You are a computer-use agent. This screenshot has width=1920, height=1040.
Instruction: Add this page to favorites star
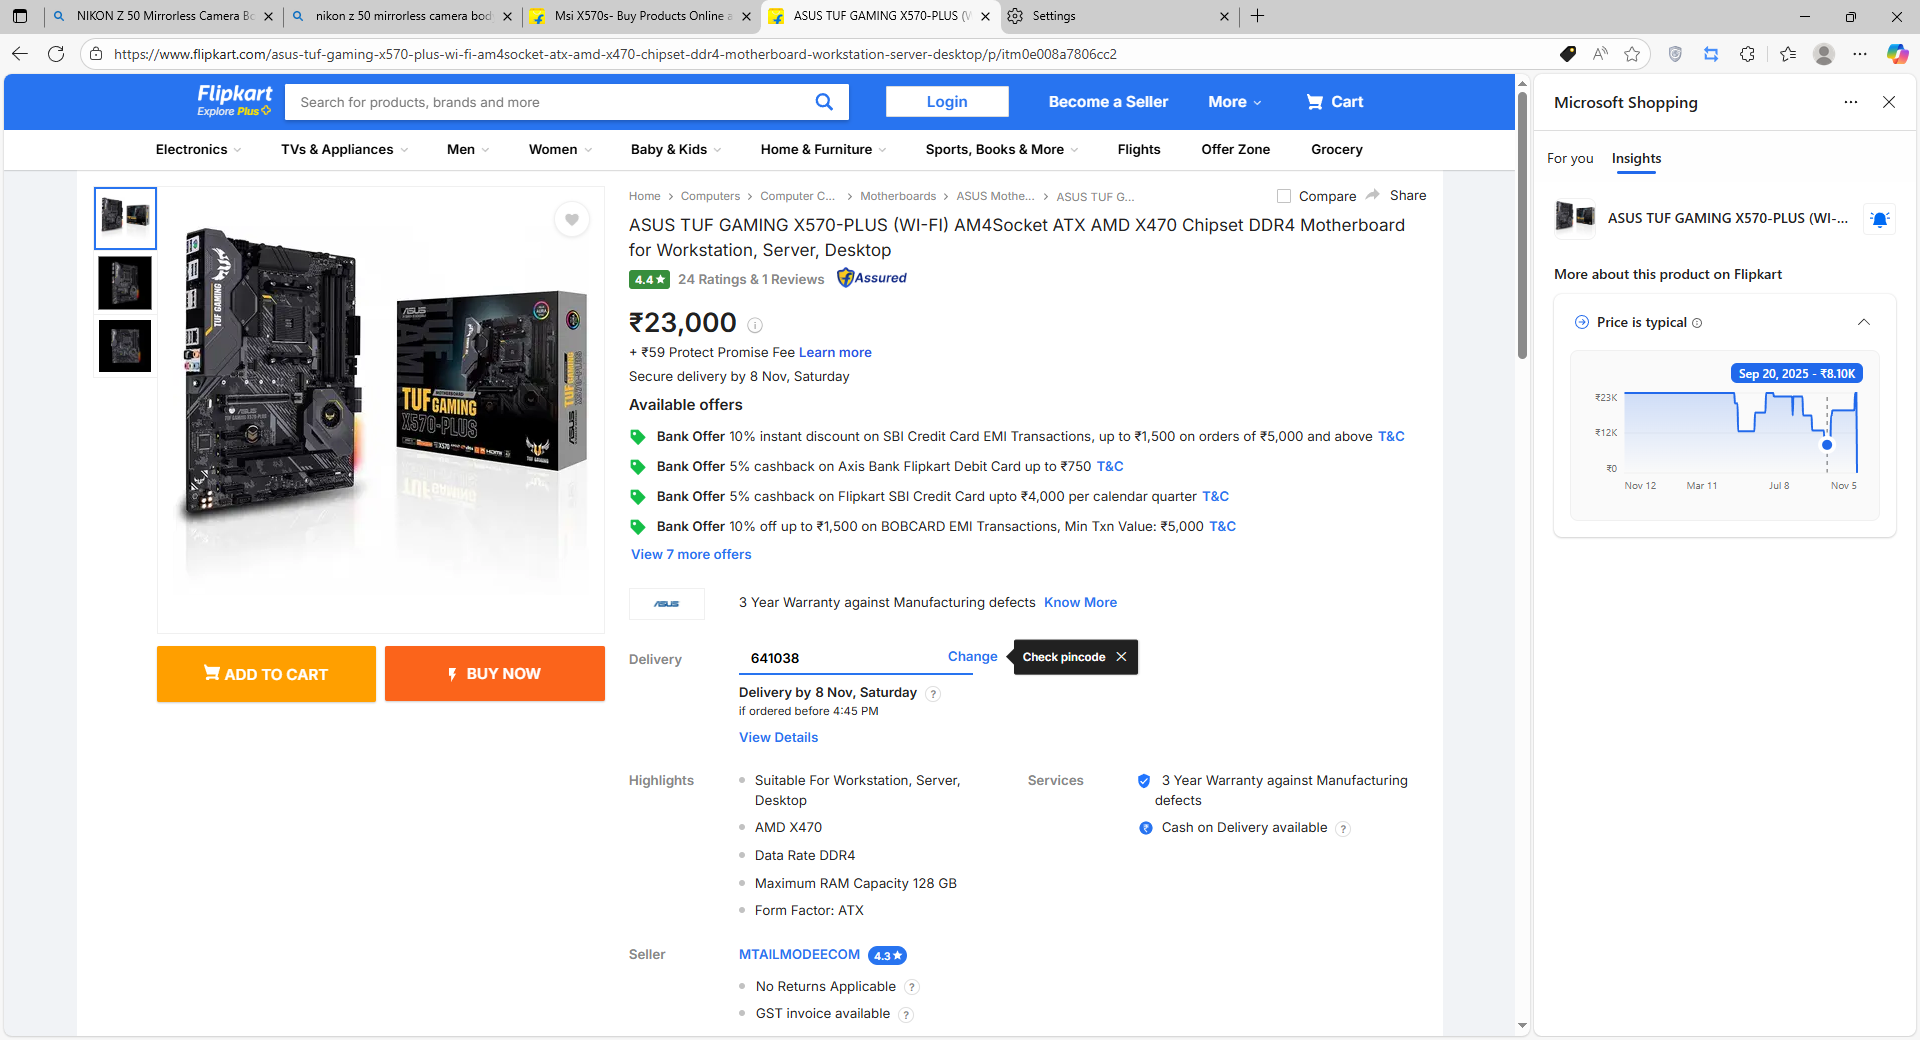(x=1632, y=54)
